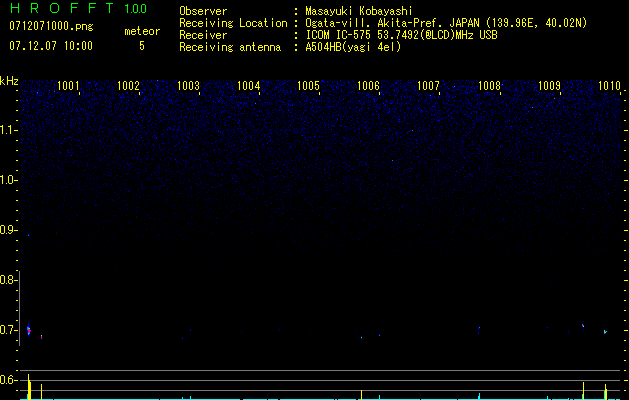Click the Ogata-vill. Akita-Pref. JAPAN location text
This screenshot has width=629, height=400.
[446, 23]
